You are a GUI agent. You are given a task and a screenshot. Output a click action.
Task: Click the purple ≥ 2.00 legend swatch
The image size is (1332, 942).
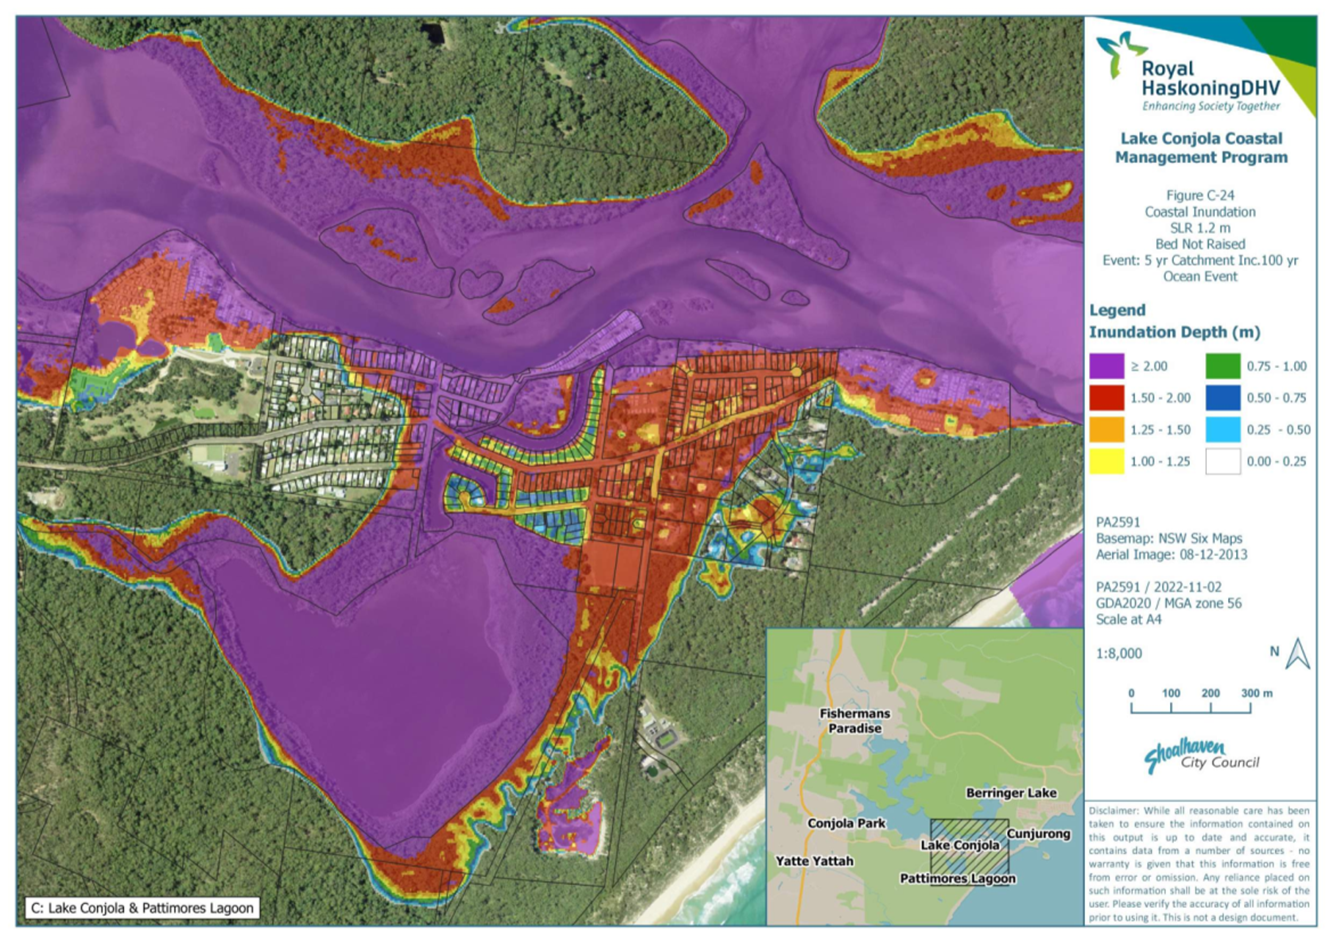pos(1106,367)
